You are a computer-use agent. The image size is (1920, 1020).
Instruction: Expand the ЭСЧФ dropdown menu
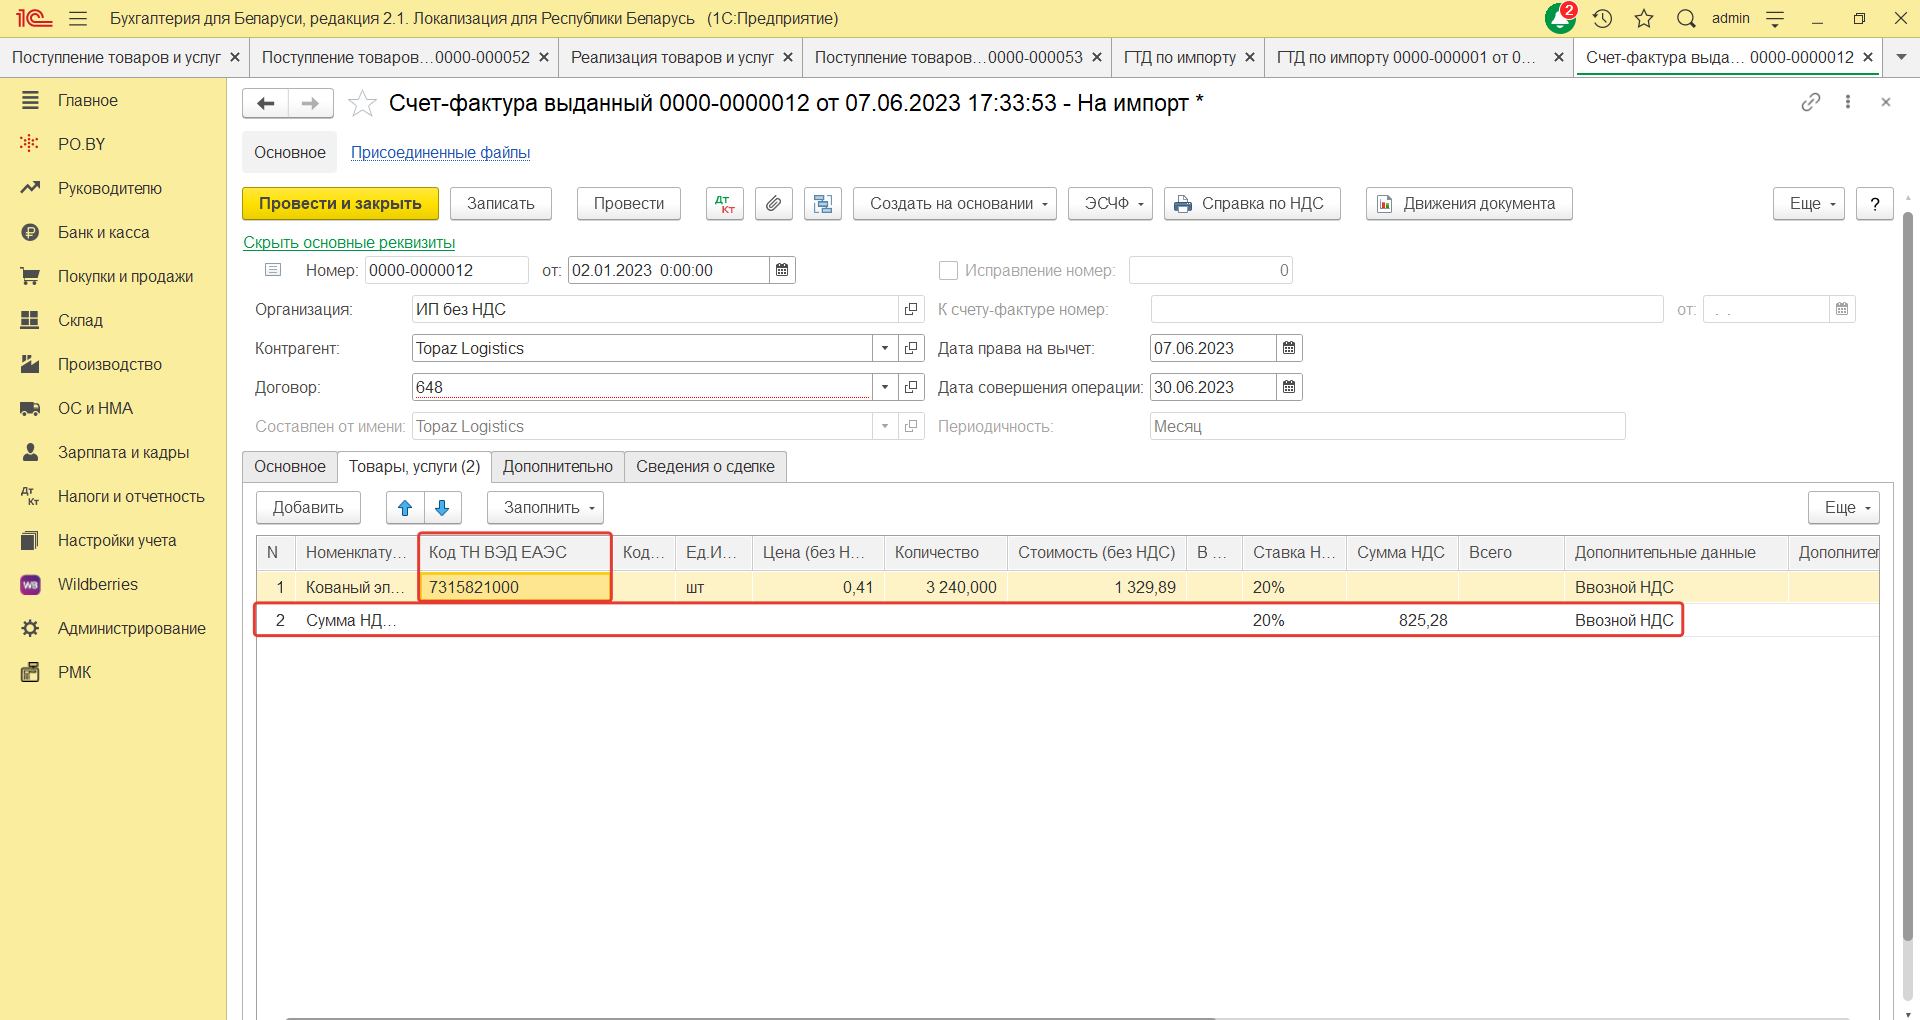coord(1110,204)
